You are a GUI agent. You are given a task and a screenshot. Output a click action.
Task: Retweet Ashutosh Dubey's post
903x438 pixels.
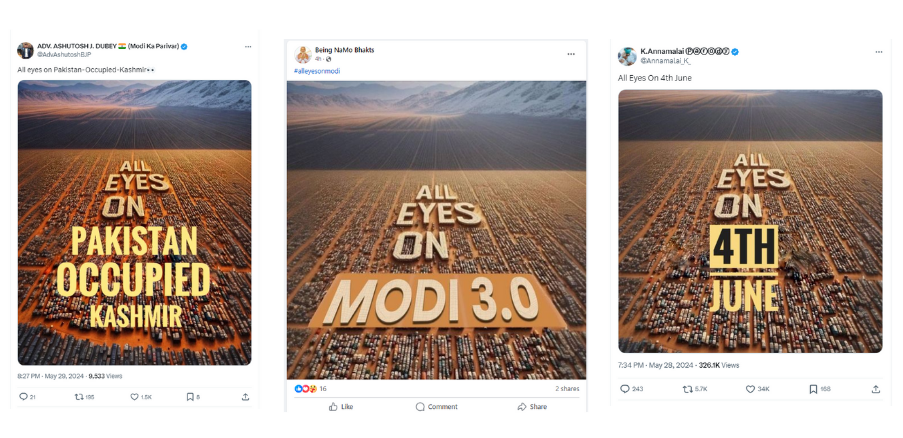tap(79, 397)
